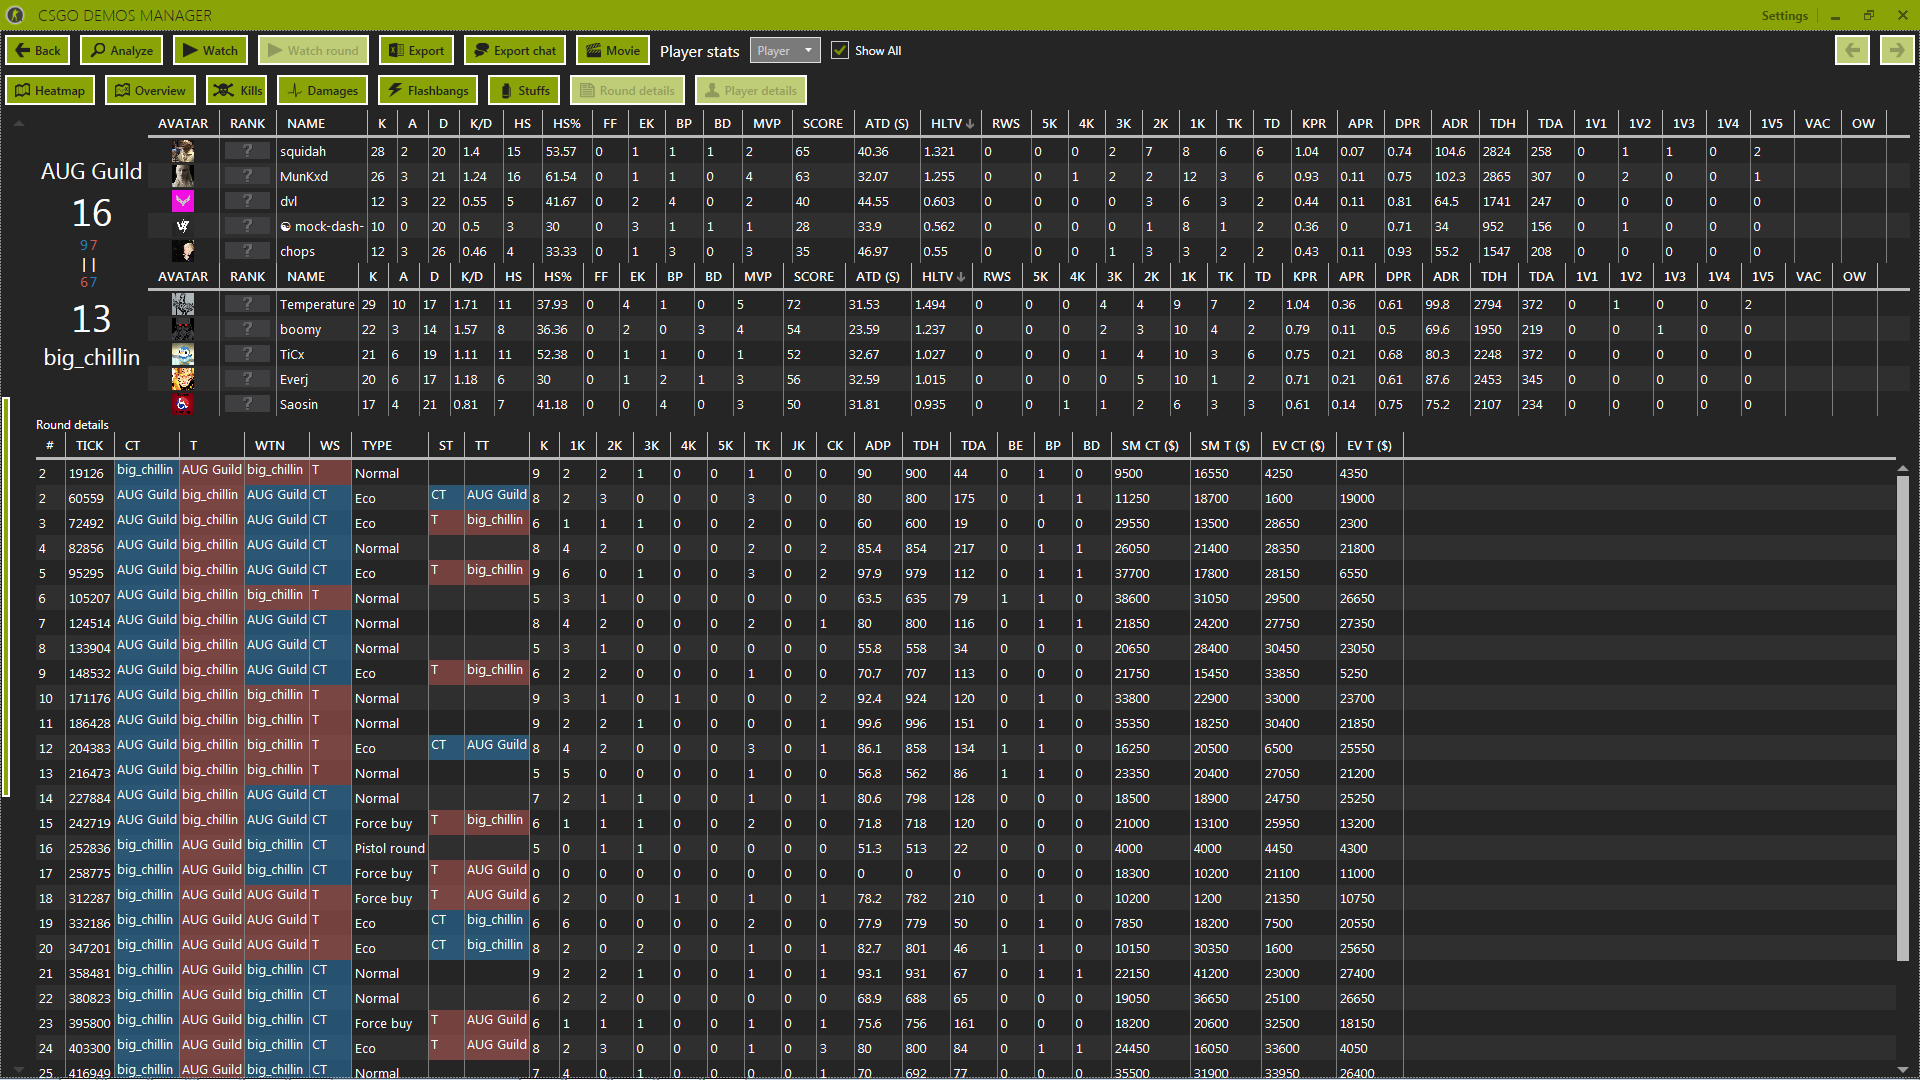Open Settings in the title bar
The width and height of the screenshot is (1920, 1080).
point(1784,15)
